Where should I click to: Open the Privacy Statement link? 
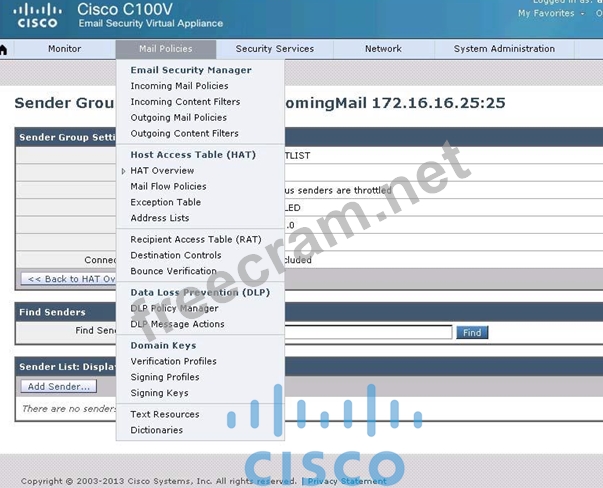[346, 481]
